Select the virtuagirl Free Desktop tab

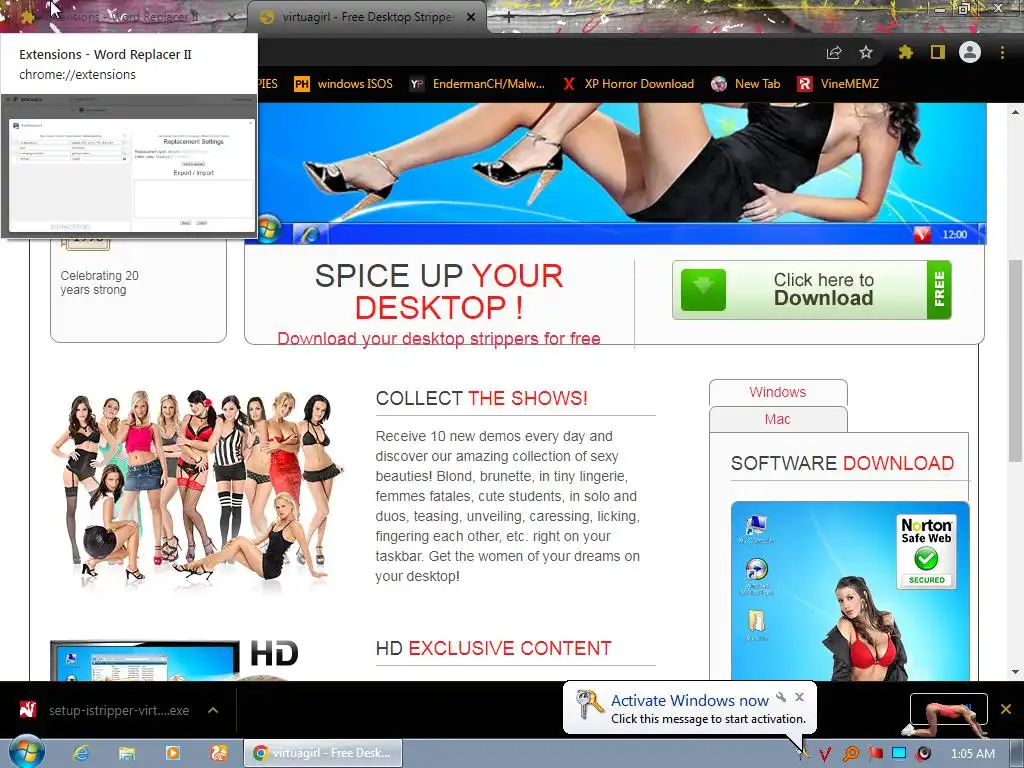tap(366, 17)
